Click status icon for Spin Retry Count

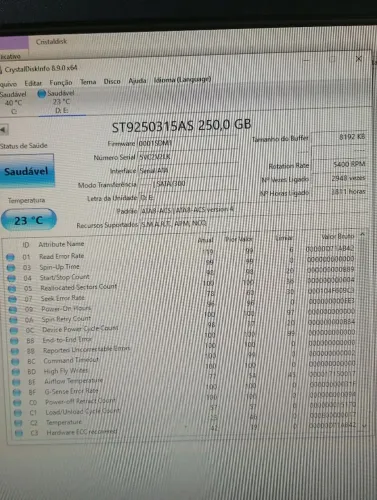[13, 320]
